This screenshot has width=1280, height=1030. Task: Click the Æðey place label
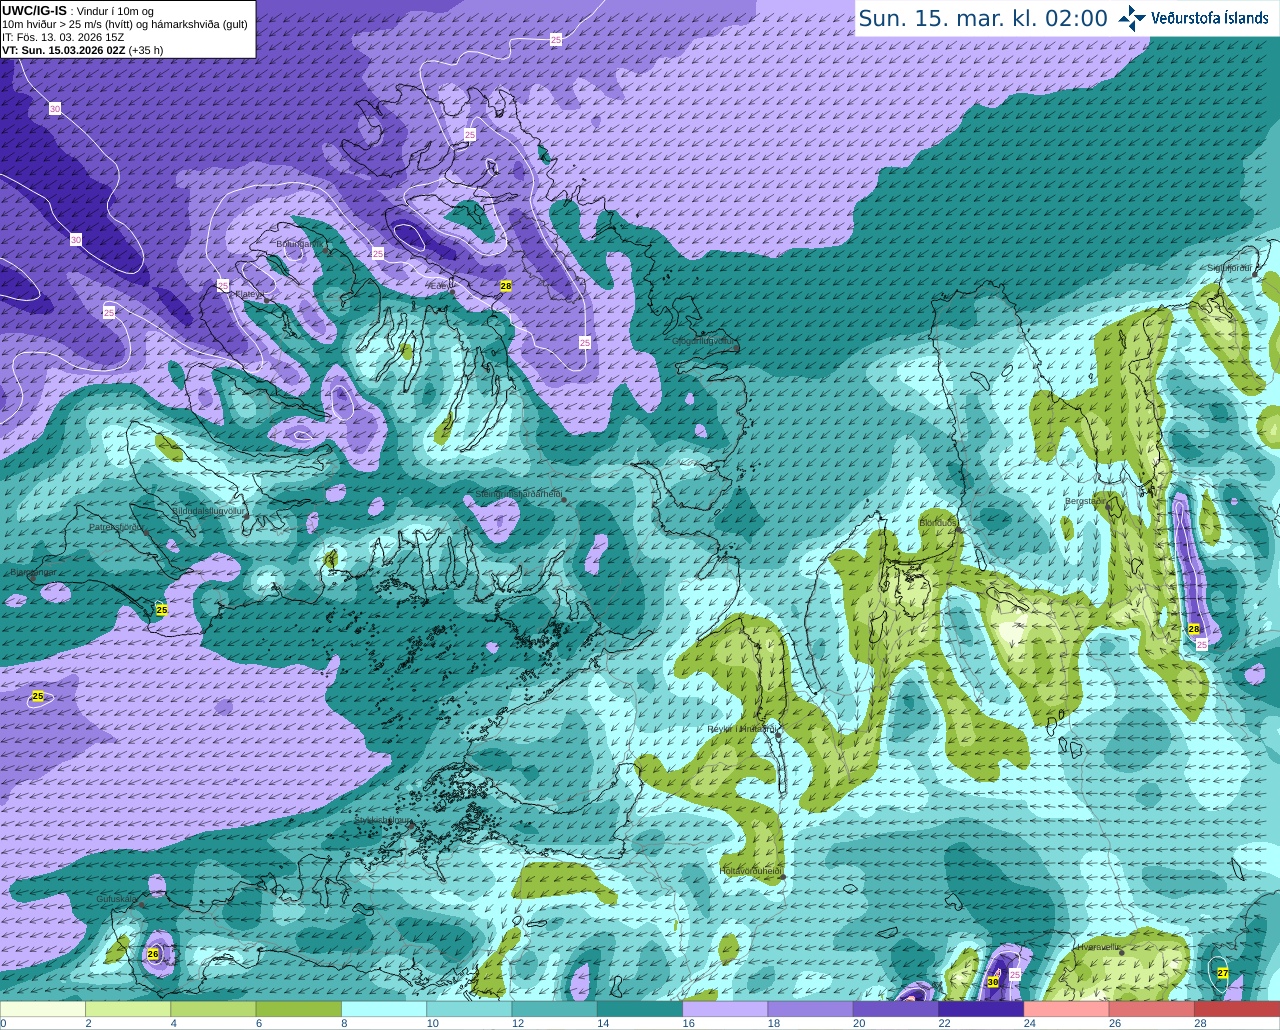(439, 286)
